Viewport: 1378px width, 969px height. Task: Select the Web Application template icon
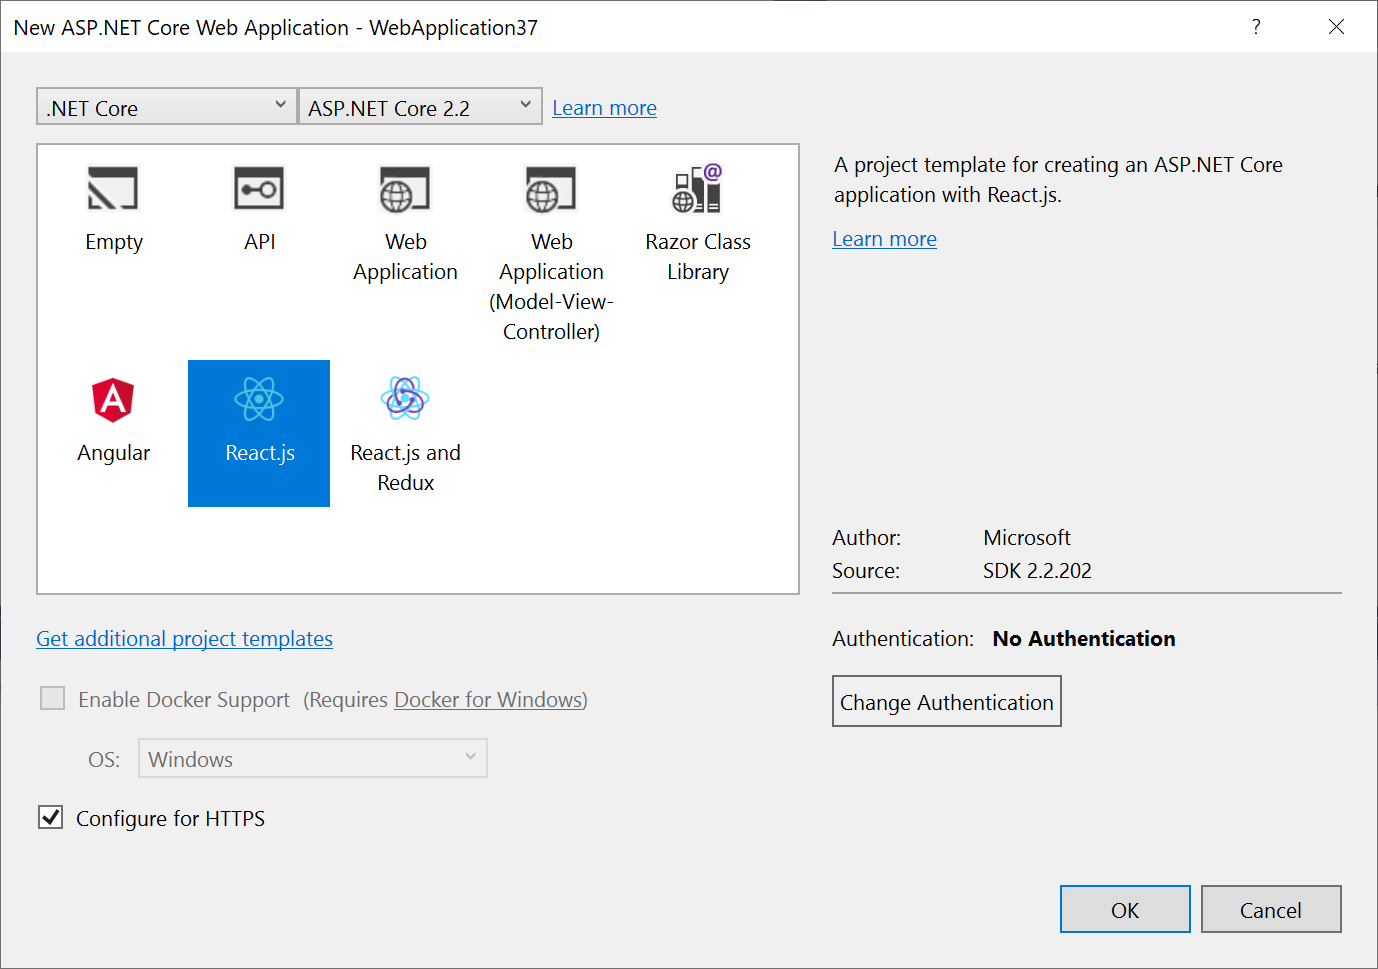(x=405, y=189)
